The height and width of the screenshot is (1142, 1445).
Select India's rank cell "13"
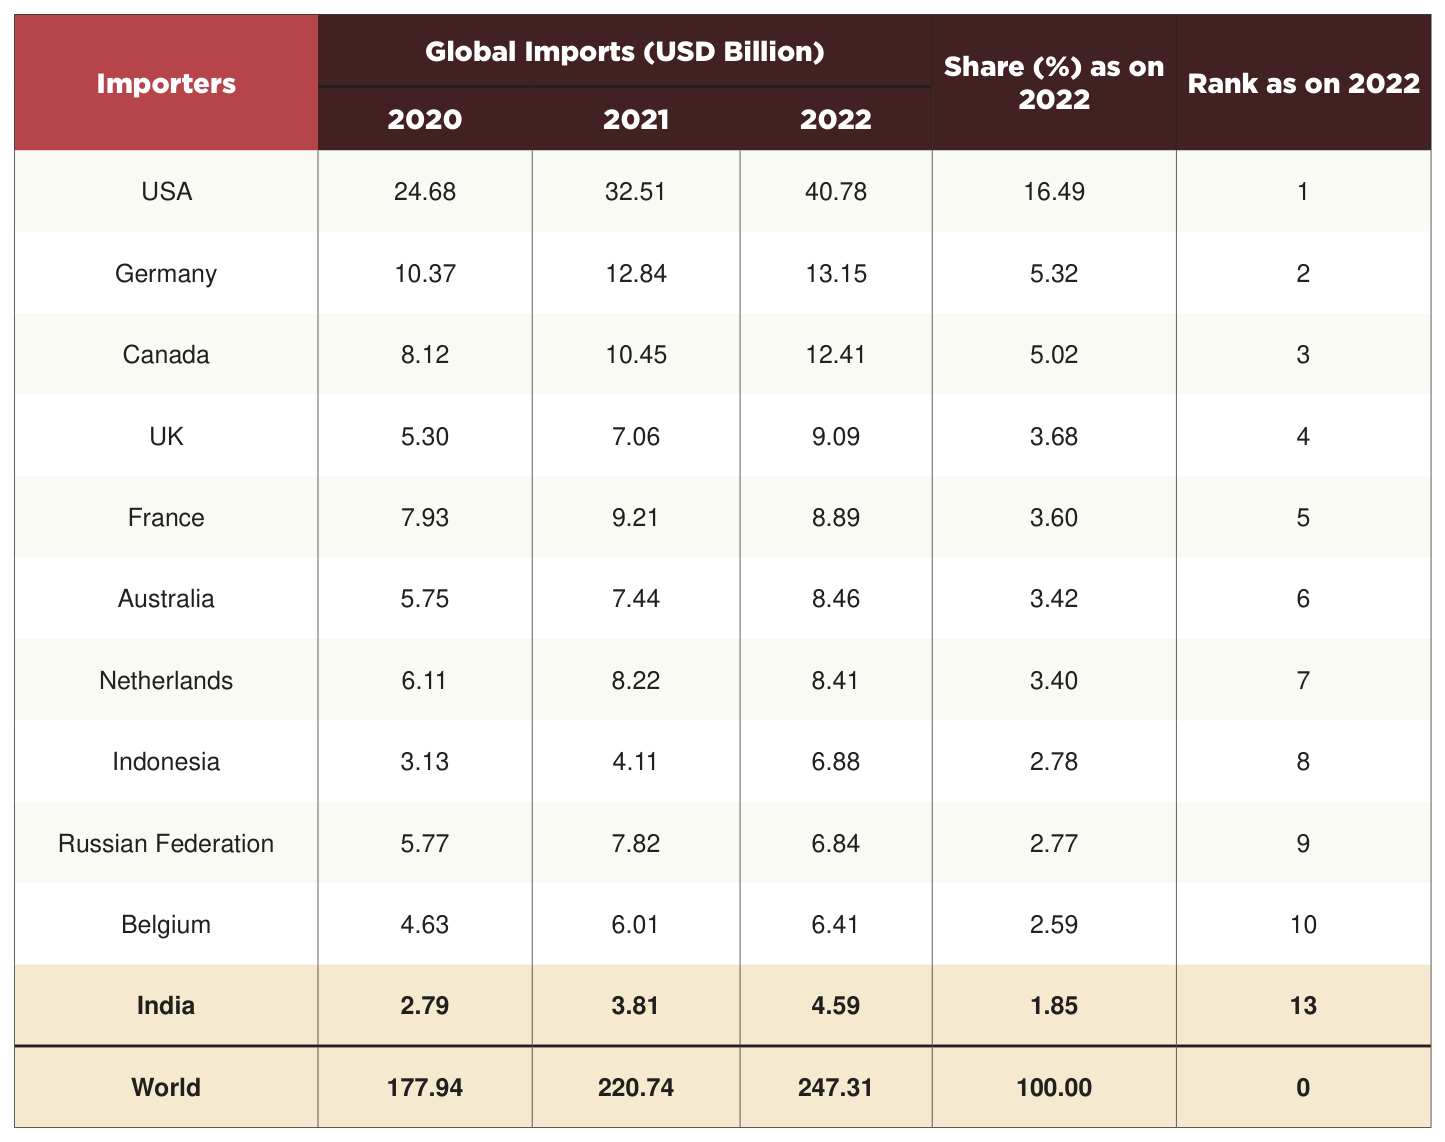coord(1303,1005)
